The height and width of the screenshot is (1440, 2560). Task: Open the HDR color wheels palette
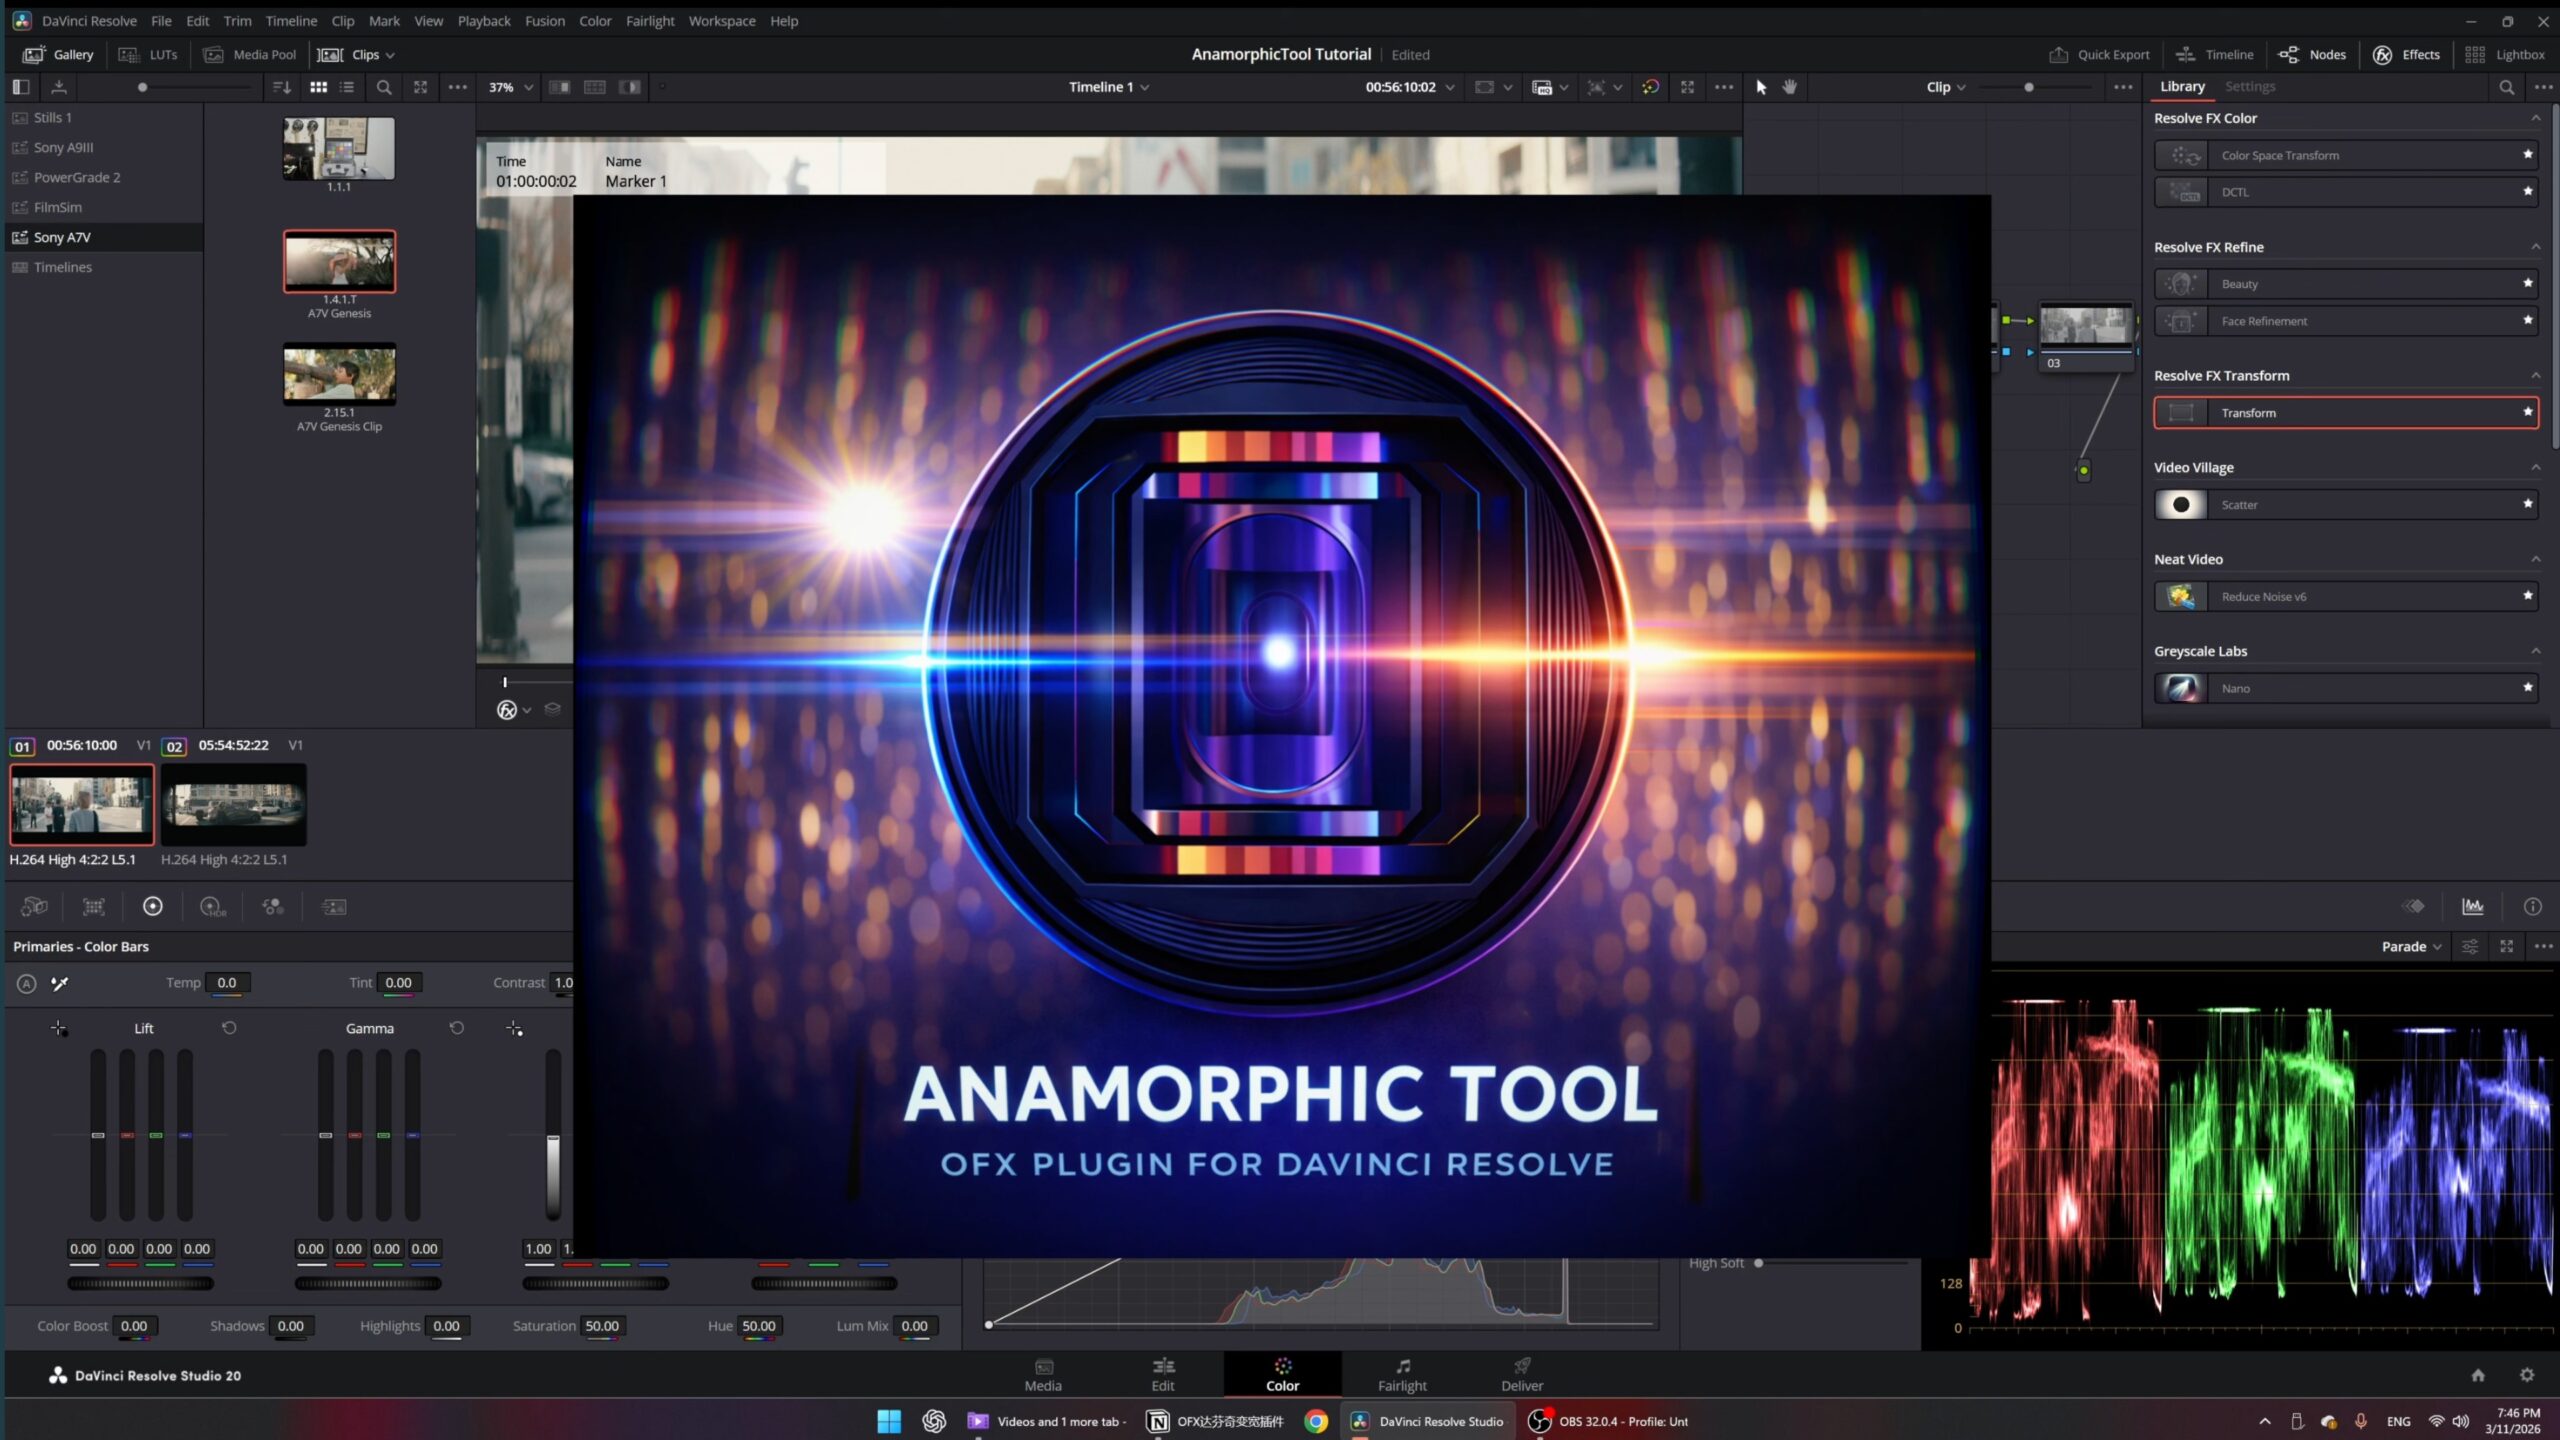coord(212,906)
